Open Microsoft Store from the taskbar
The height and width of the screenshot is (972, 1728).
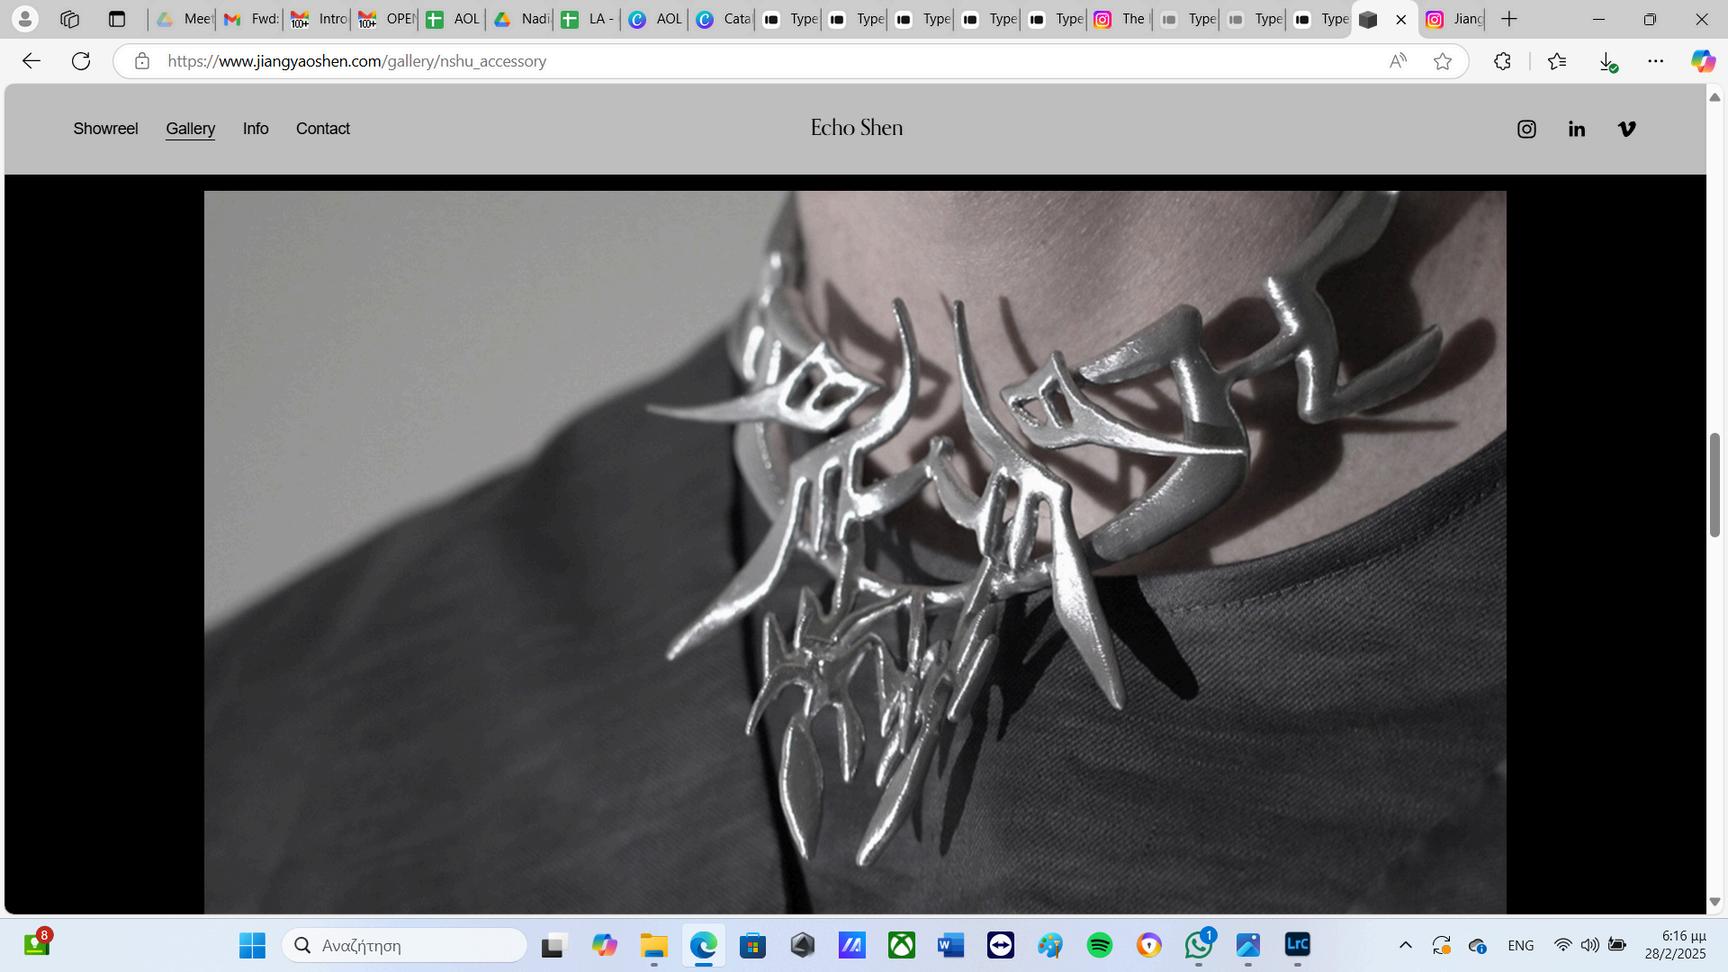[x=752, y=945]
